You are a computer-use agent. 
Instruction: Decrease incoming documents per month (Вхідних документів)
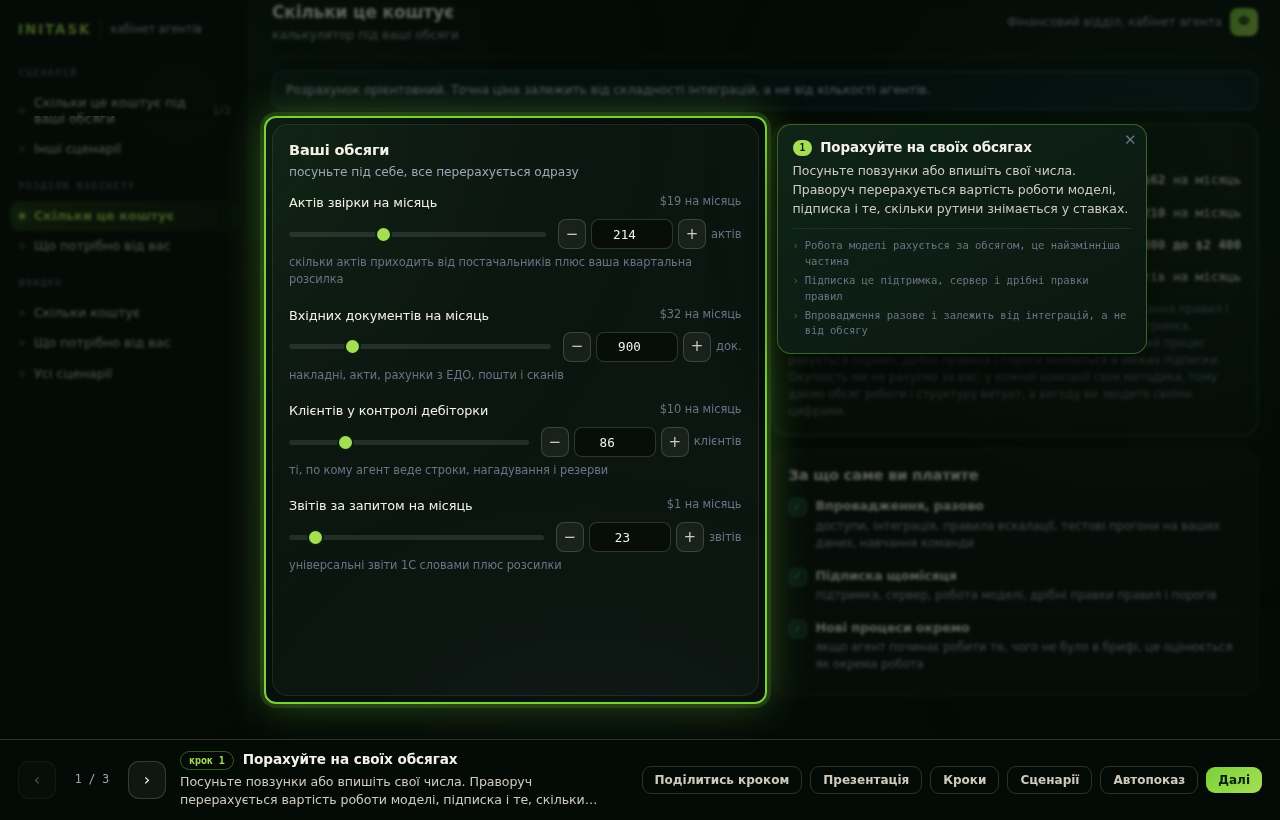[577, 347]
